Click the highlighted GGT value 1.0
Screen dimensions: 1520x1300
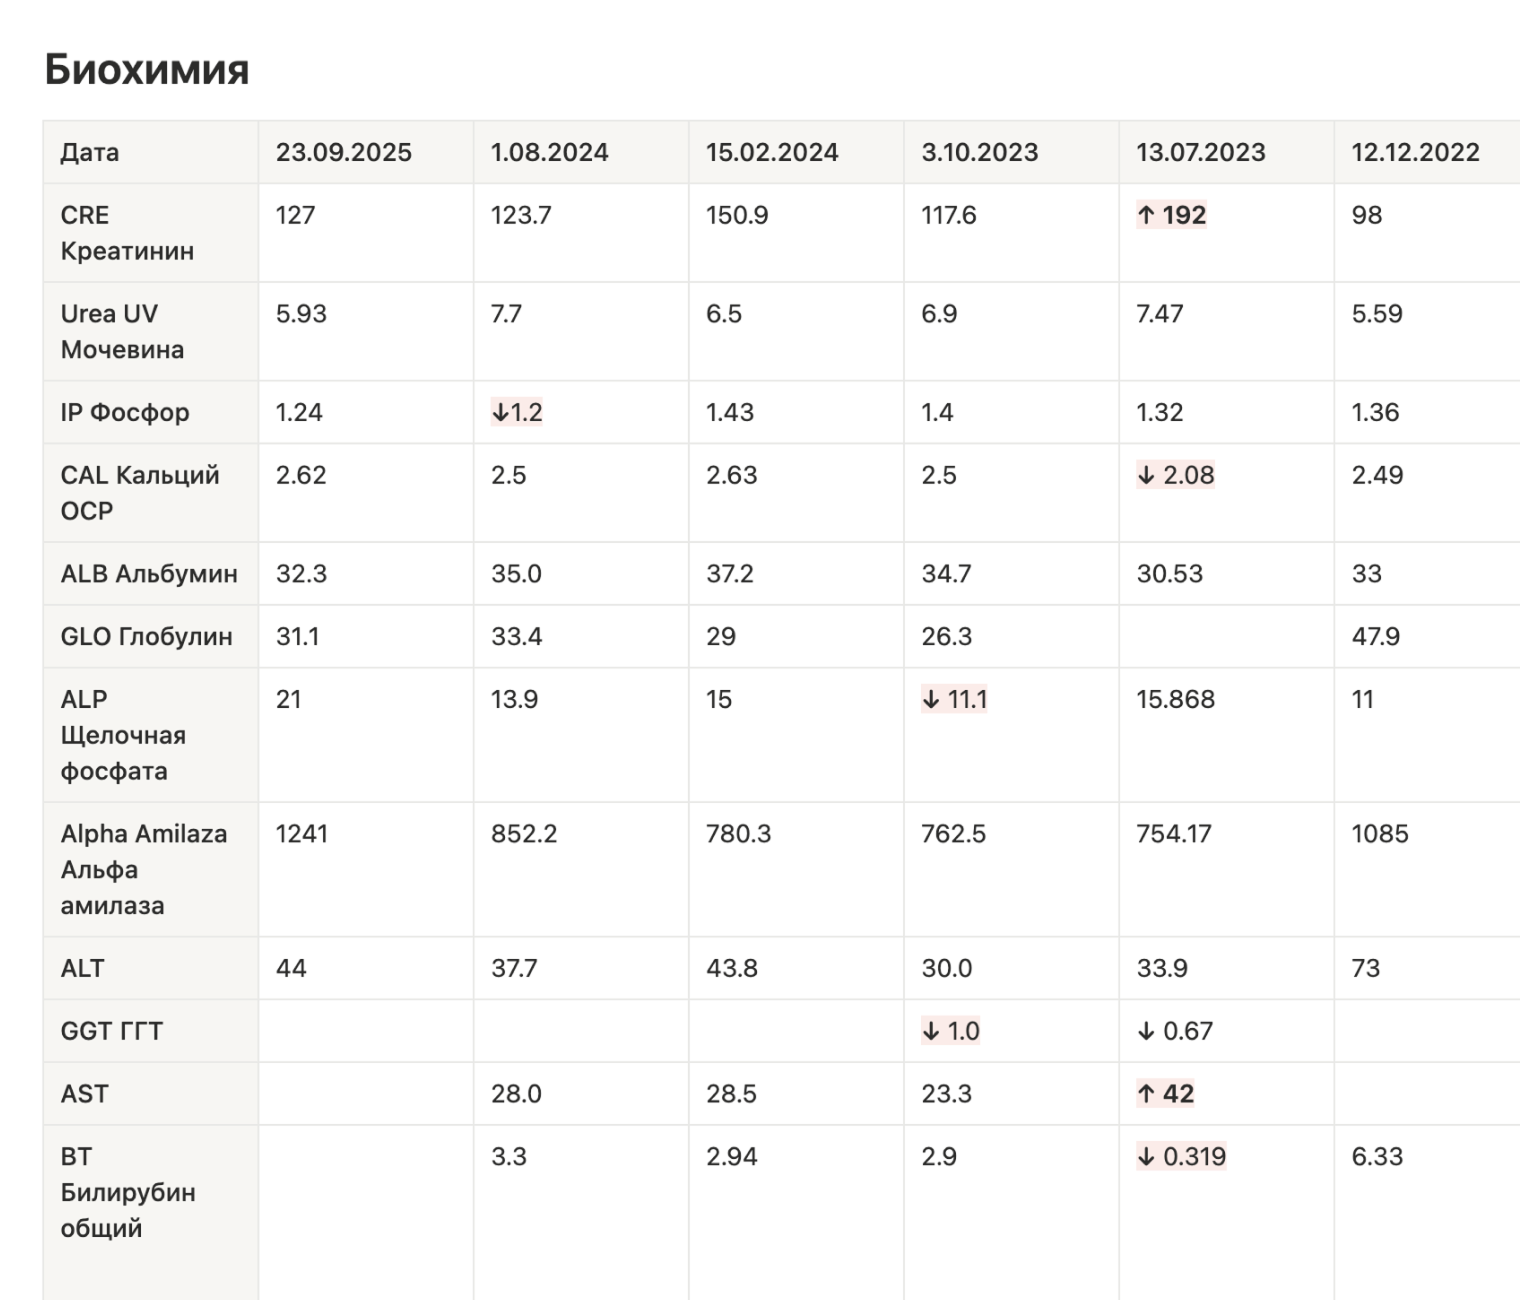click(951, 1031)
